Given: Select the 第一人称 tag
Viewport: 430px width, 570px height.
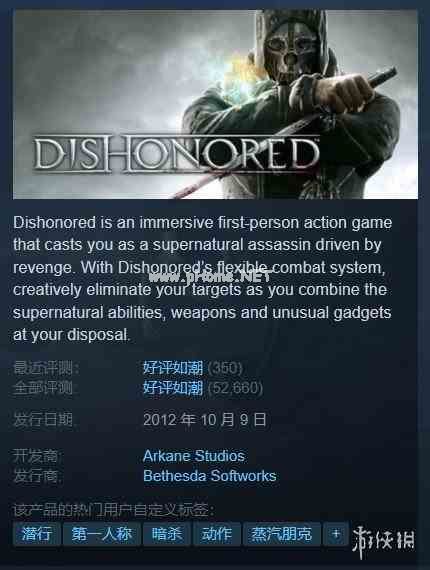Looking at the screenshot, I should tap(102, 534).
